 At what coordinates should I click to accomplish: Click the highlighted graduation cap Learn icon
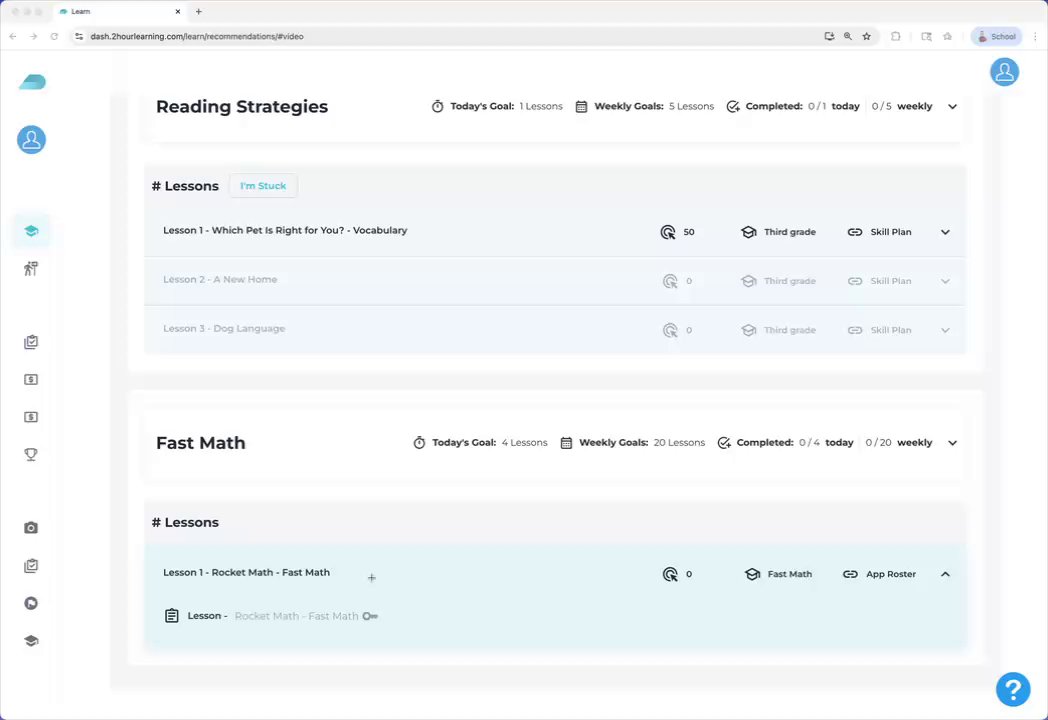click(31, 231)
